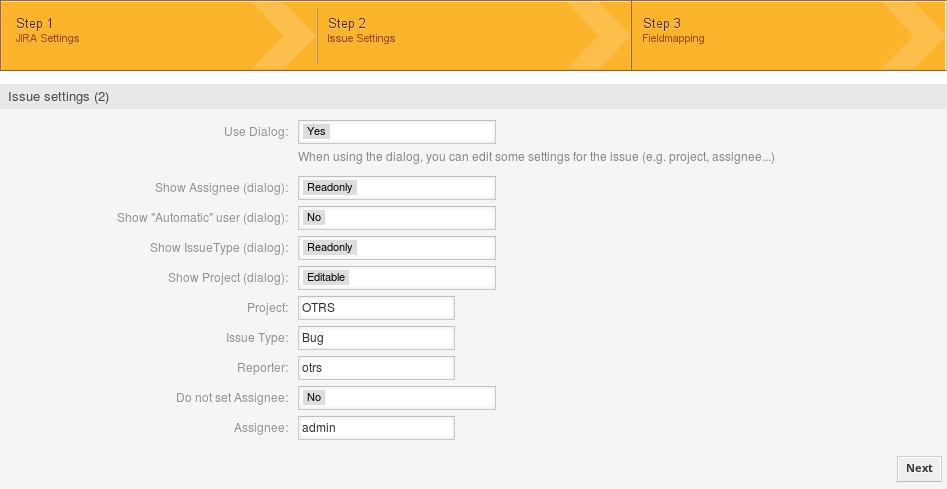Click the Reporter input field
947x489 pixels.
(x=376, y=368)
